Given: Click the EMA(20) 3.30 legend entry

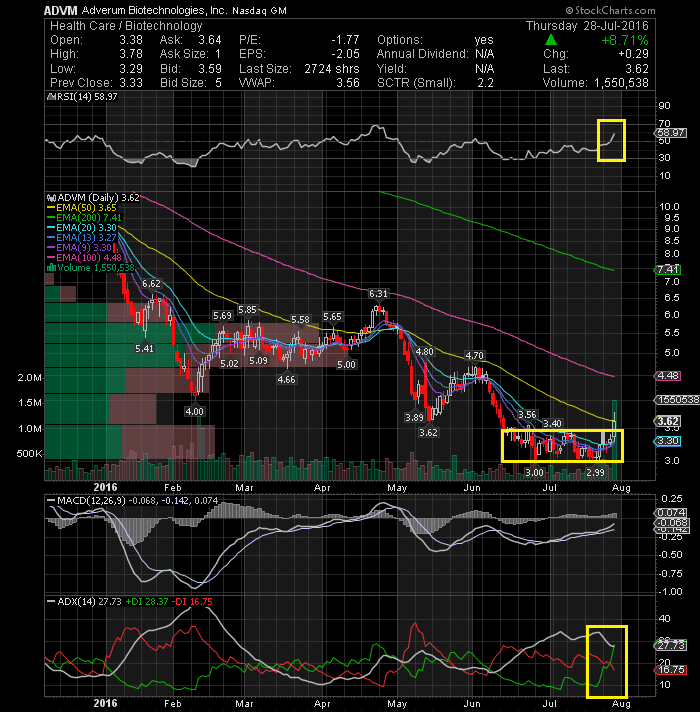Looking at the screenshot, I should (82, 228).
